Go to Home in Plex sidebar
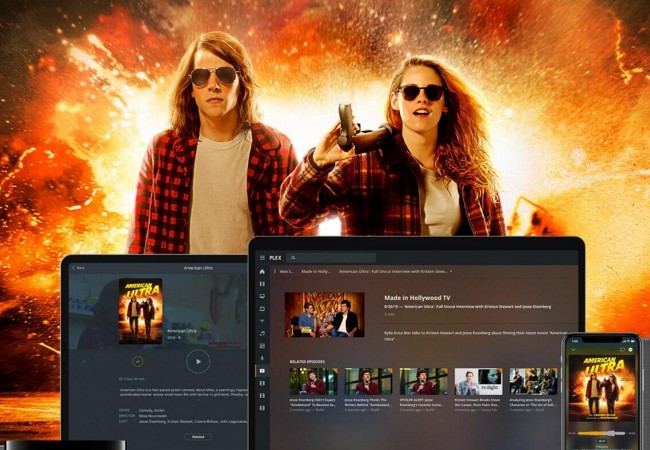 point(262,271)
